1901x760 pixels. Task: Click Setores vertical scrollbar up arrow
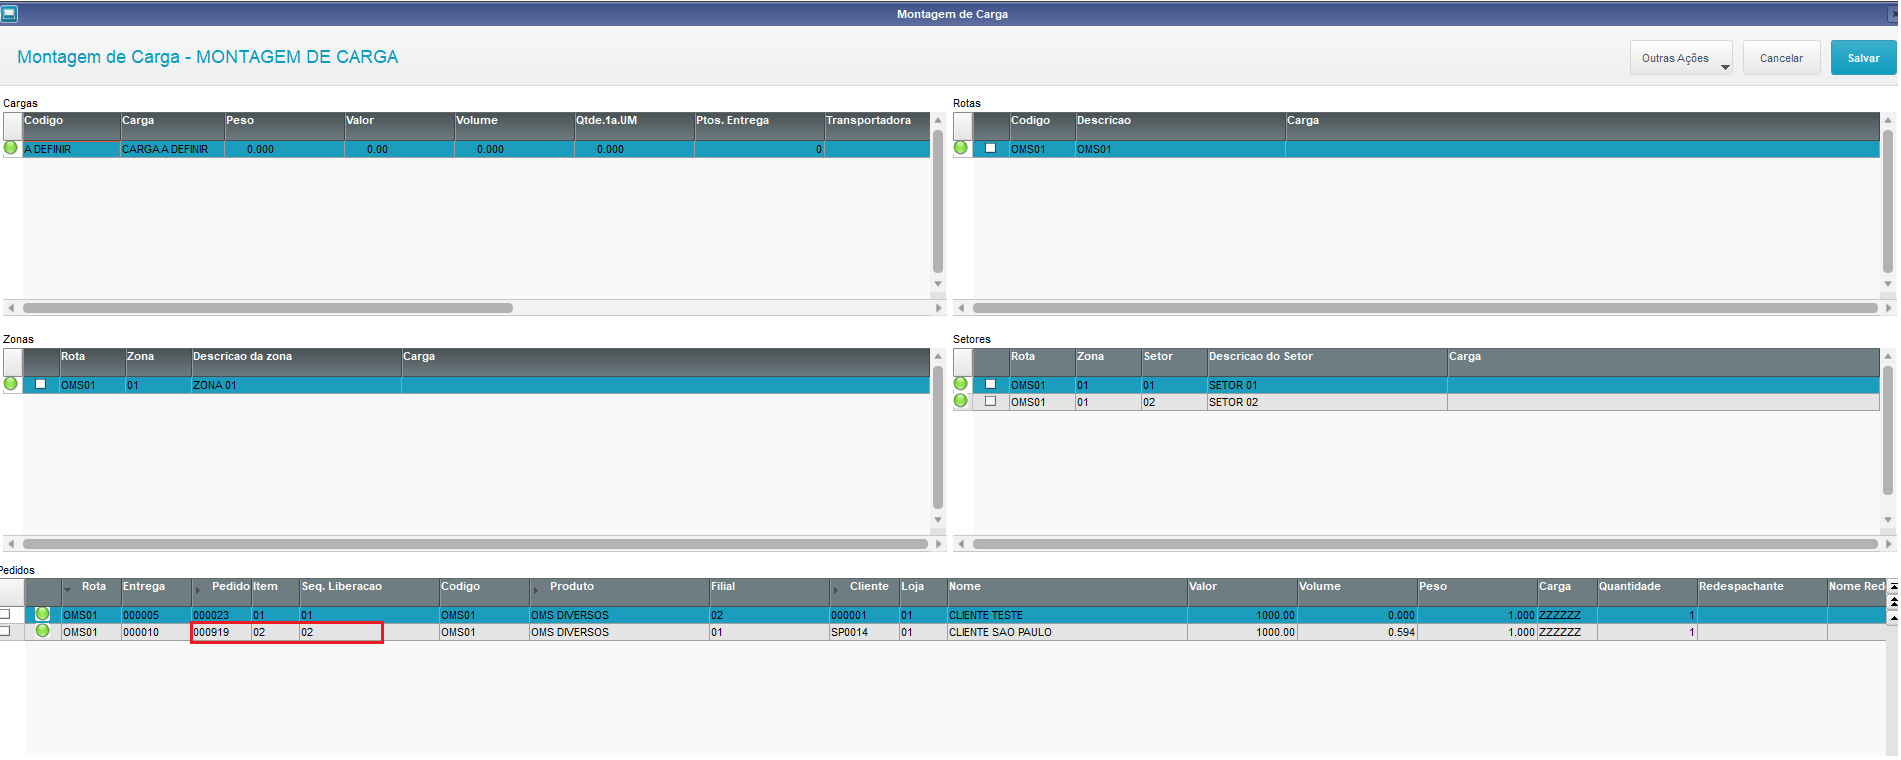[1888, 356]
